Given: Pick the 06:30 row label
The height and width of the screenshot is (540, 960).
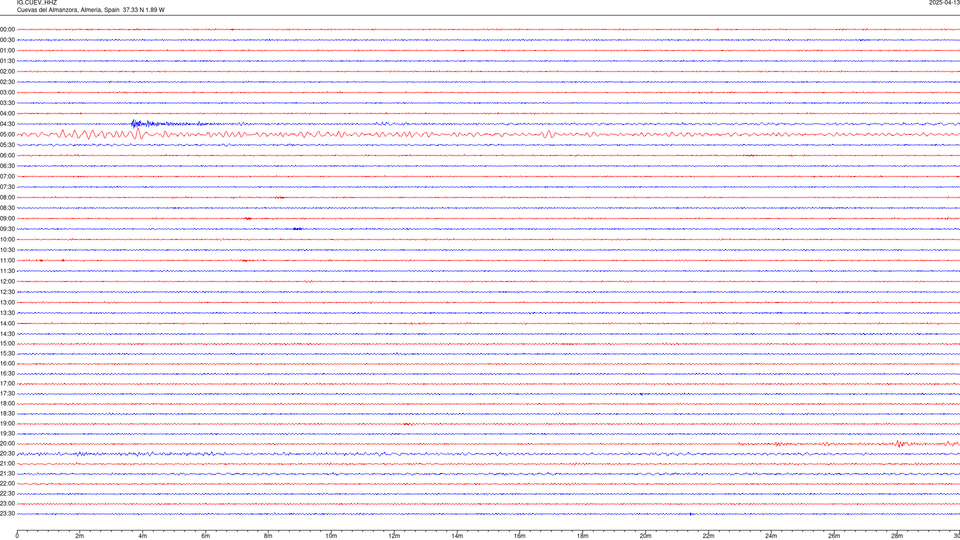Looking at the screenshot, I should click(x=7, y=166).
